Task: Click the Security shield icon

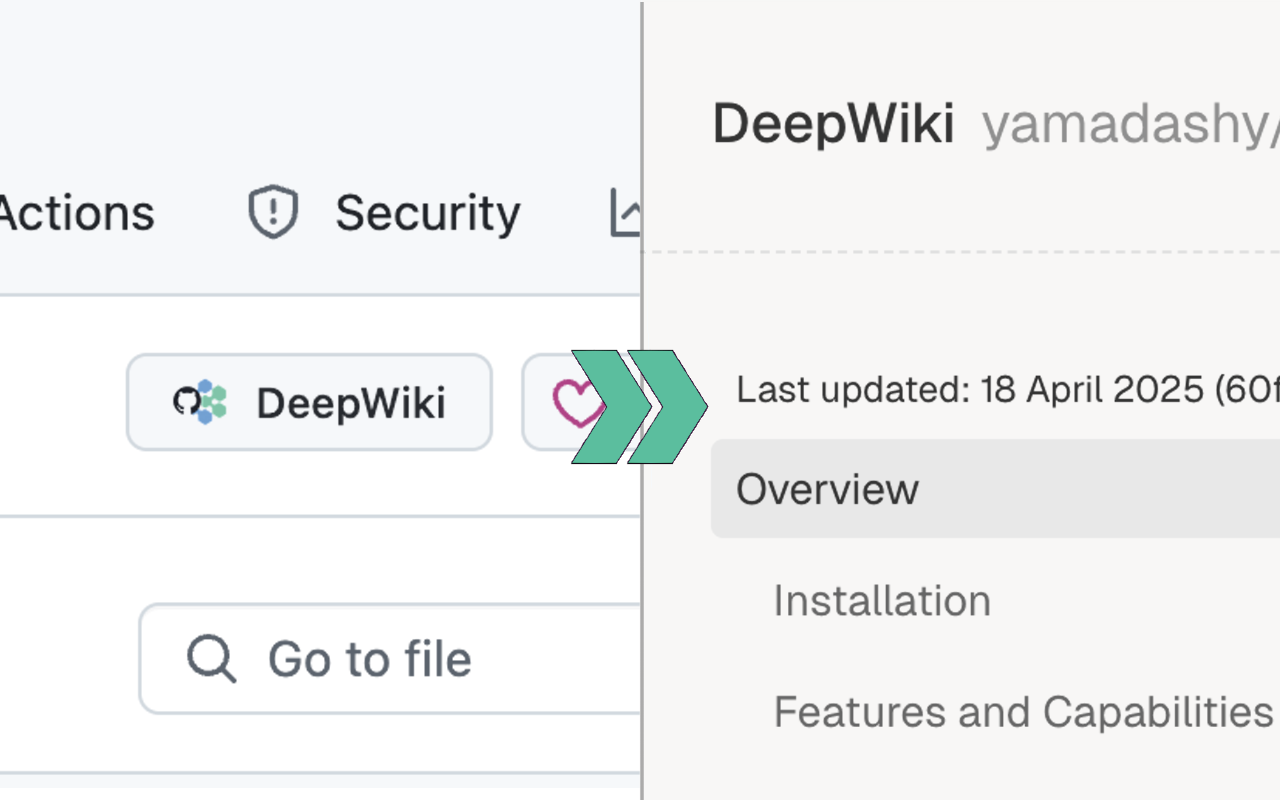Action: coord(273,213)
